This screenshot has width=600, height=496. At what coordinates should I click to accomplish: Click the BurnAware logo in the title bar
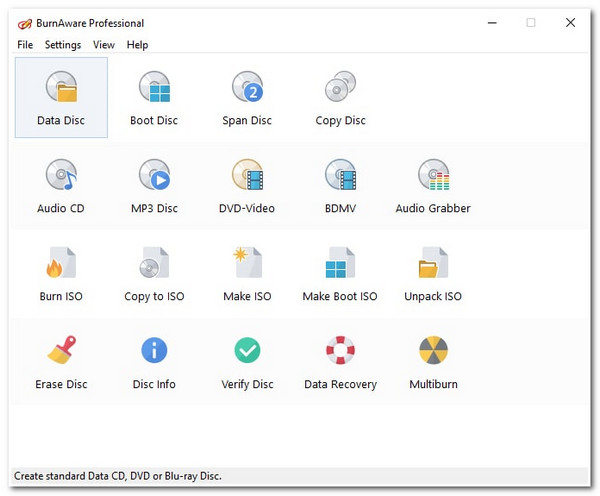pos(25,24)
